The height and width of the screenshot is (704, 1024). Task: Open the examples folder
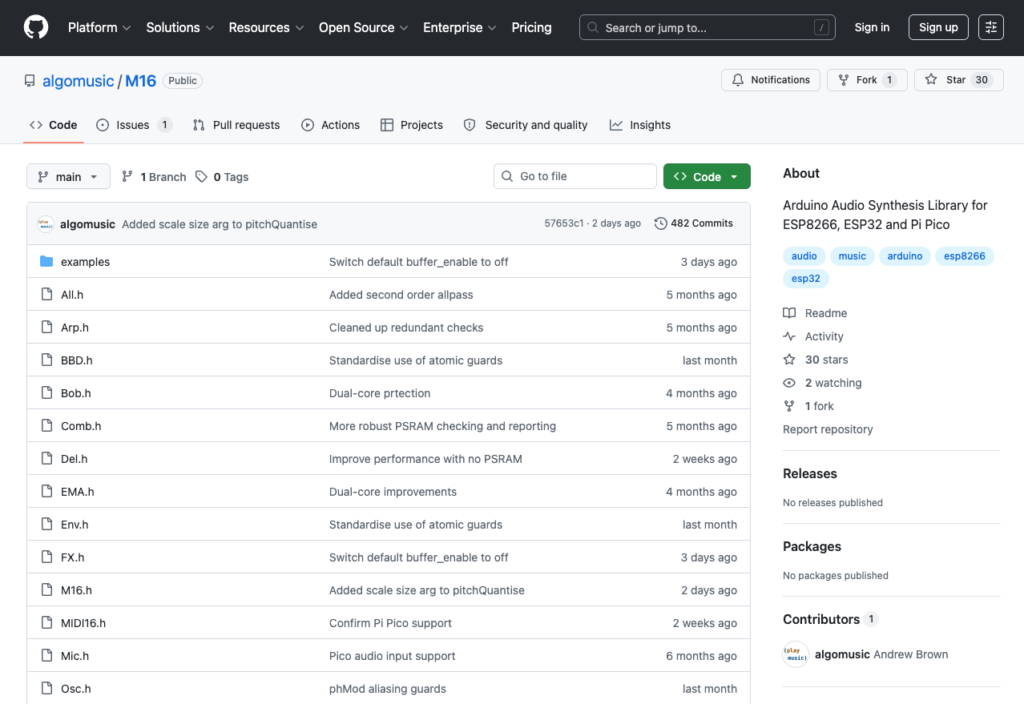click(85, 261)
